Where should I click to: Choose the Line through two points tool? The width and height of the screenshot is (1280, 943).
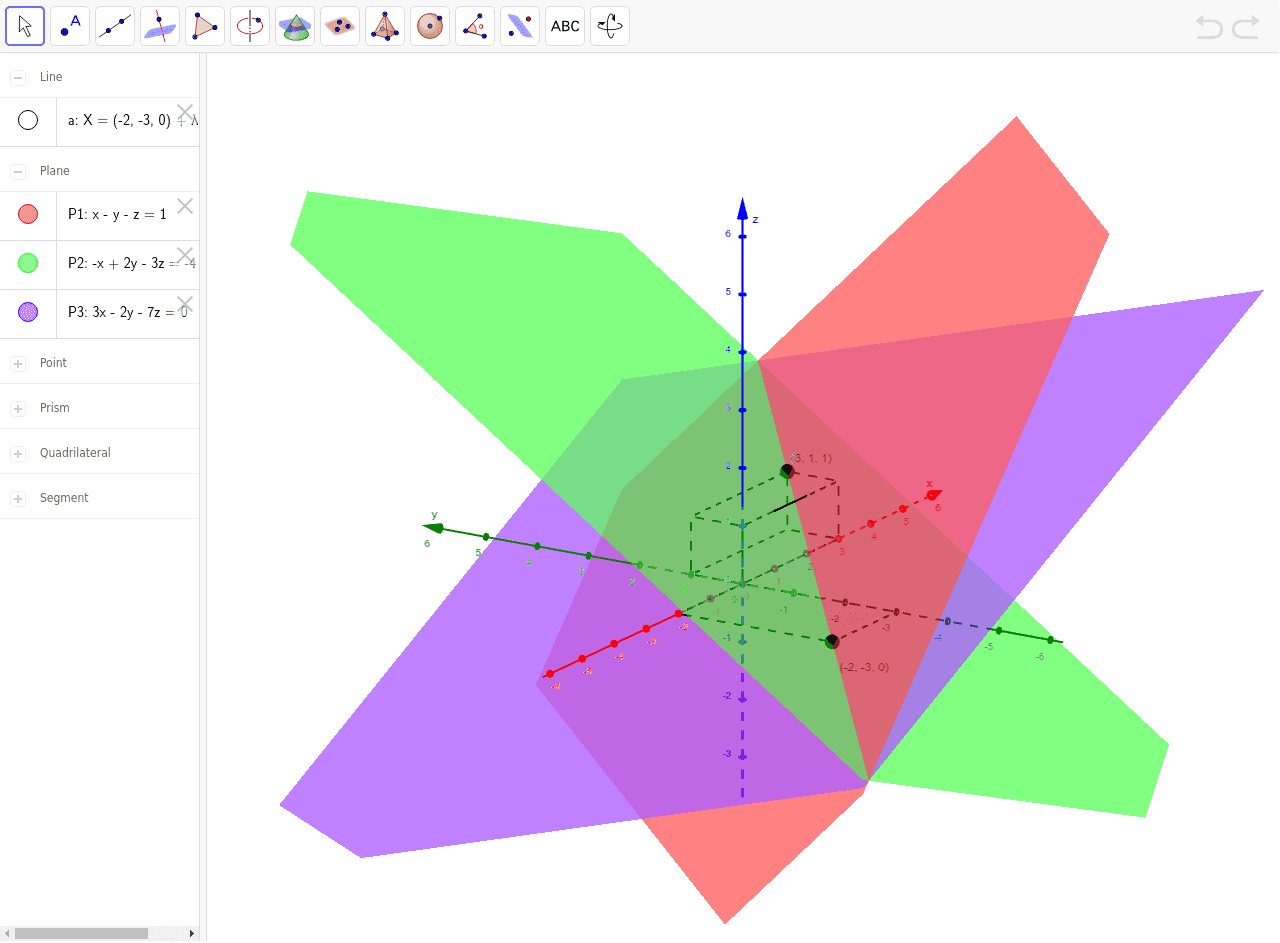[114, 25]
